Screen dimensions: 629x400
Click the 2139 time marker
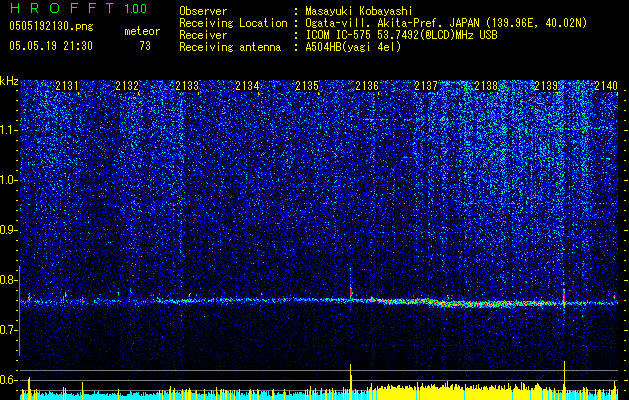click(546, 85)
